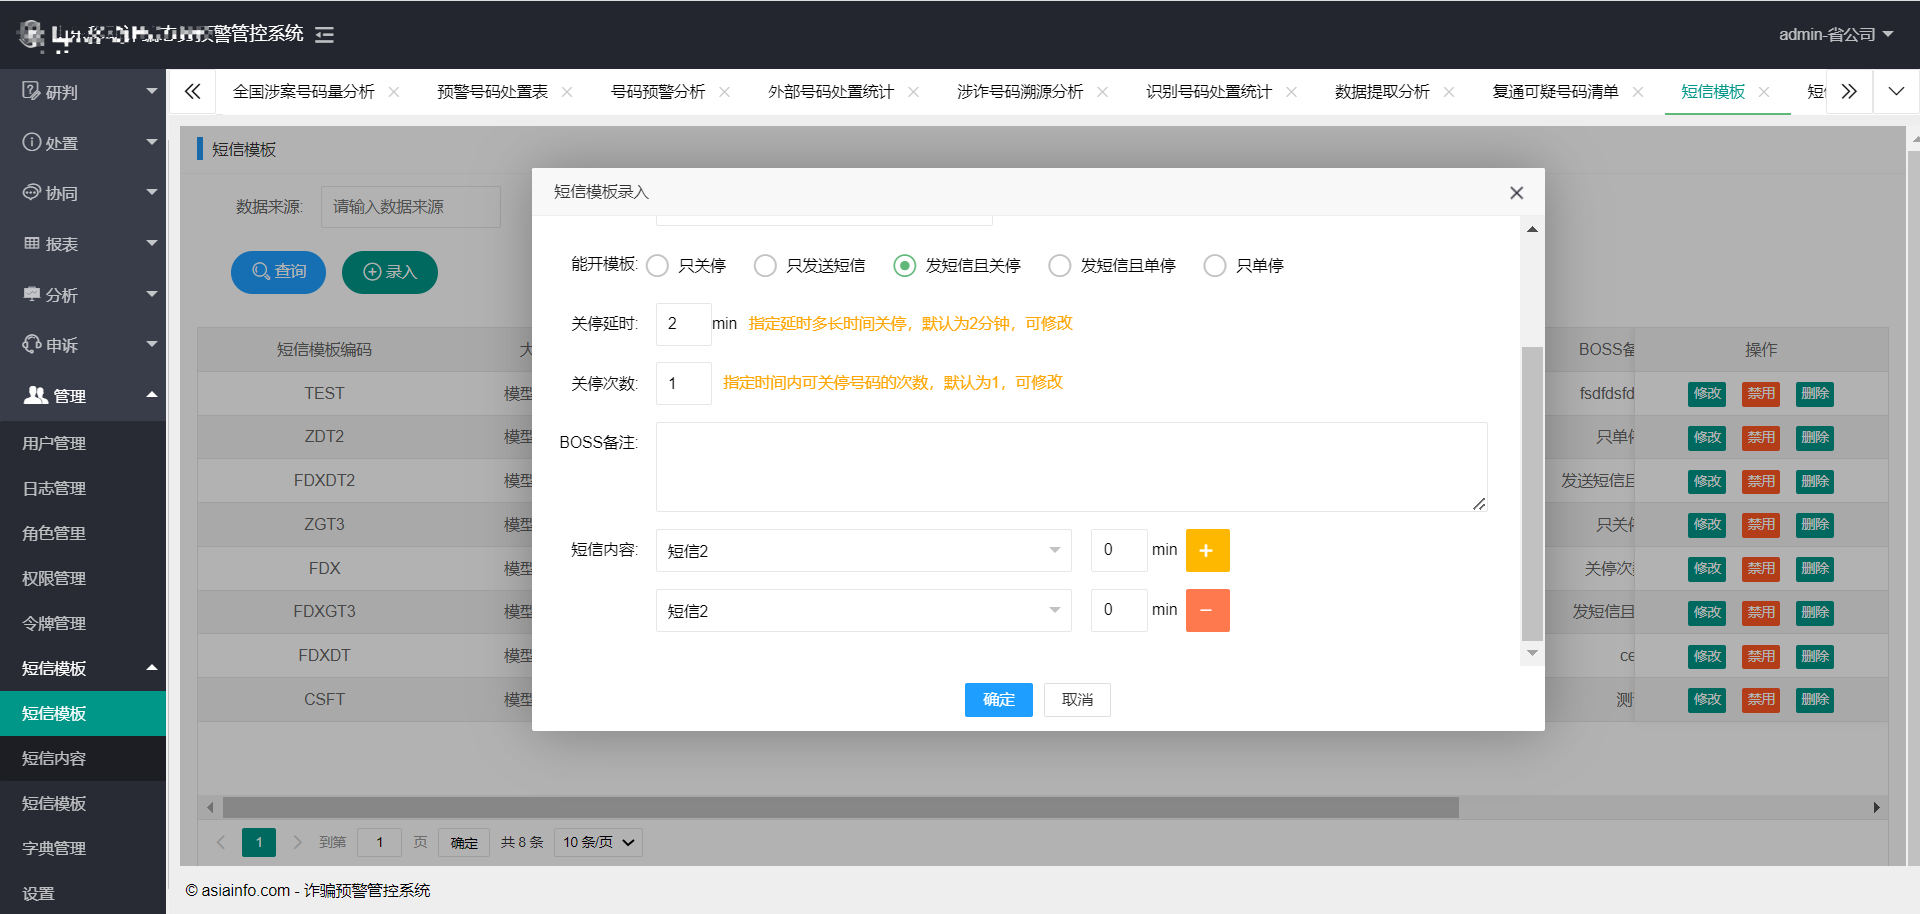
Task: Open 令牌管理 in the sidebar
Action: pos(83,623)
